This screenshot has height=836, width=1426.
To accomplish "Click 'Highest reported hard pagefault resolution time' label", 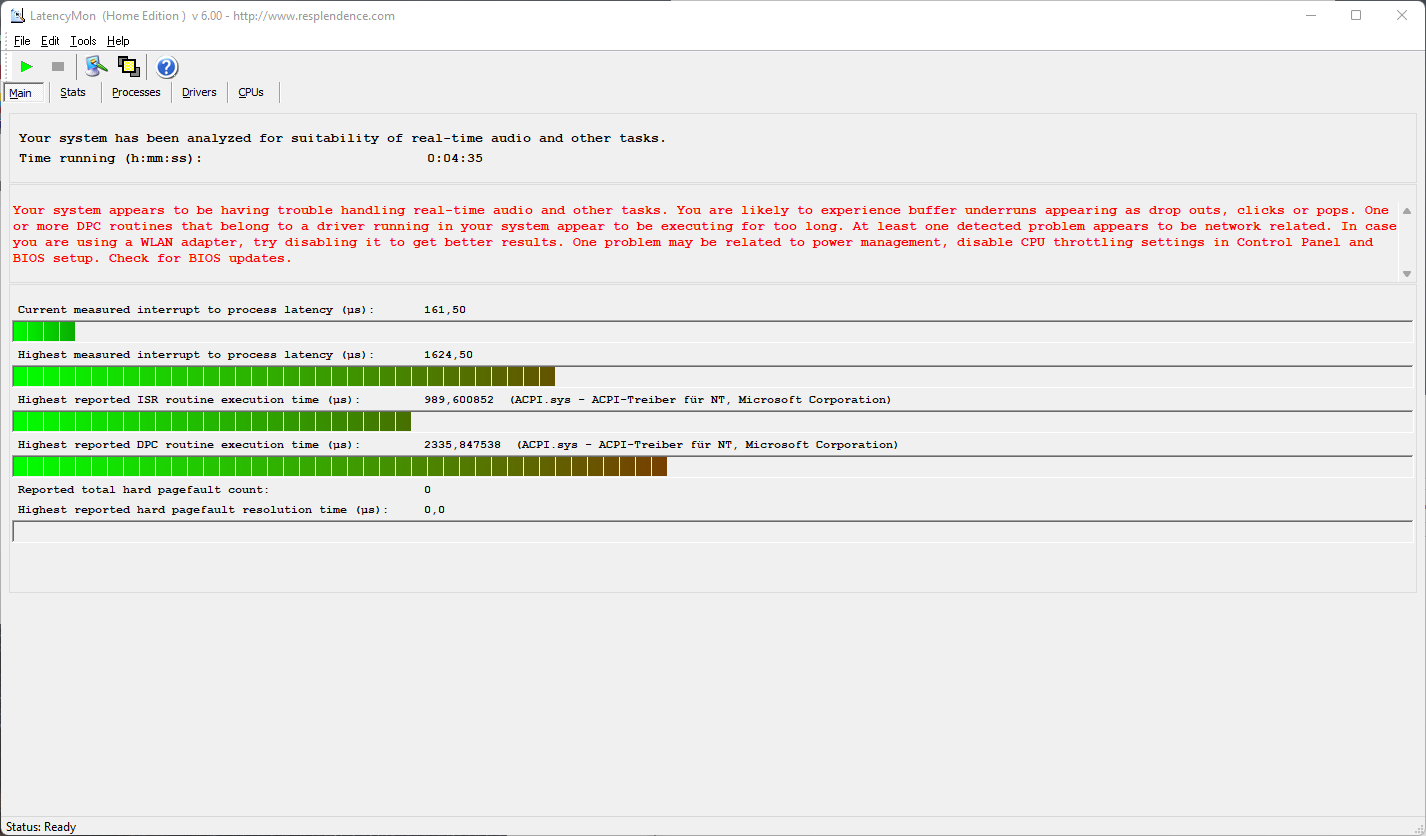I will [203, 510].
